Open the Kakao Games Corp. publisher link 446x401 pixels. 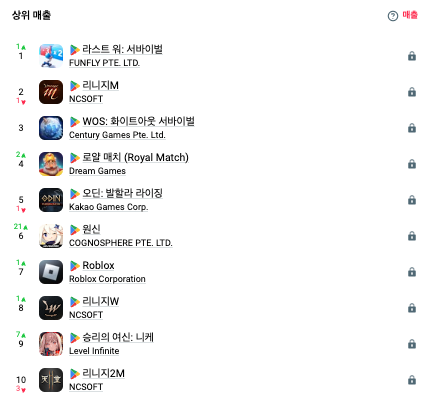(108, 207)
